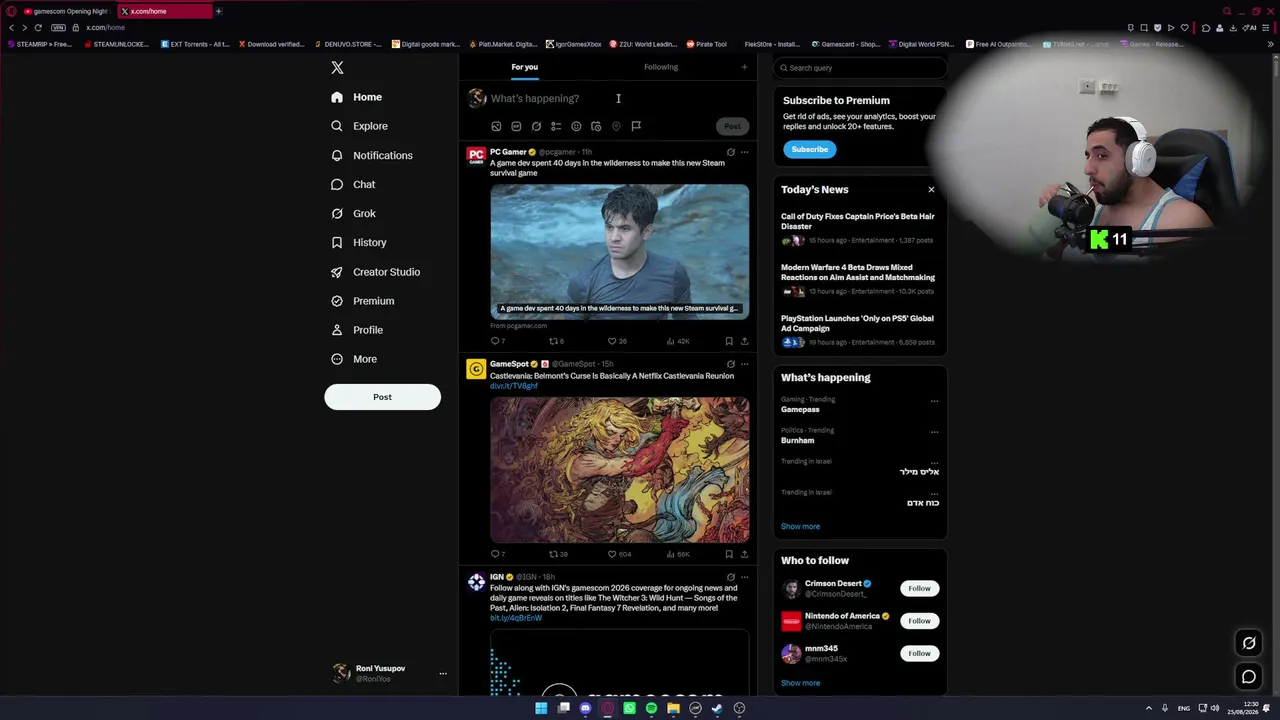Image resolution: width=1280 pixels, height=720 pixels.
Task: Open the Castlevania artwork image
Action: (x=619, y=470)
